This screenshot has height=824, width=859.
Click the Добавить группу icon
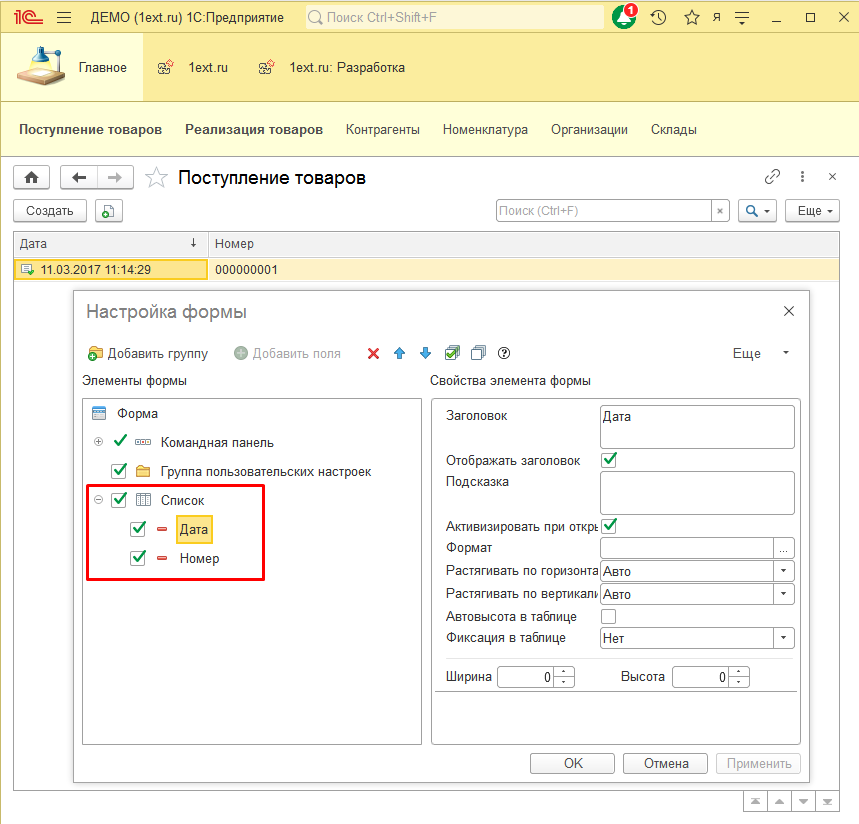tap(97, 353)
